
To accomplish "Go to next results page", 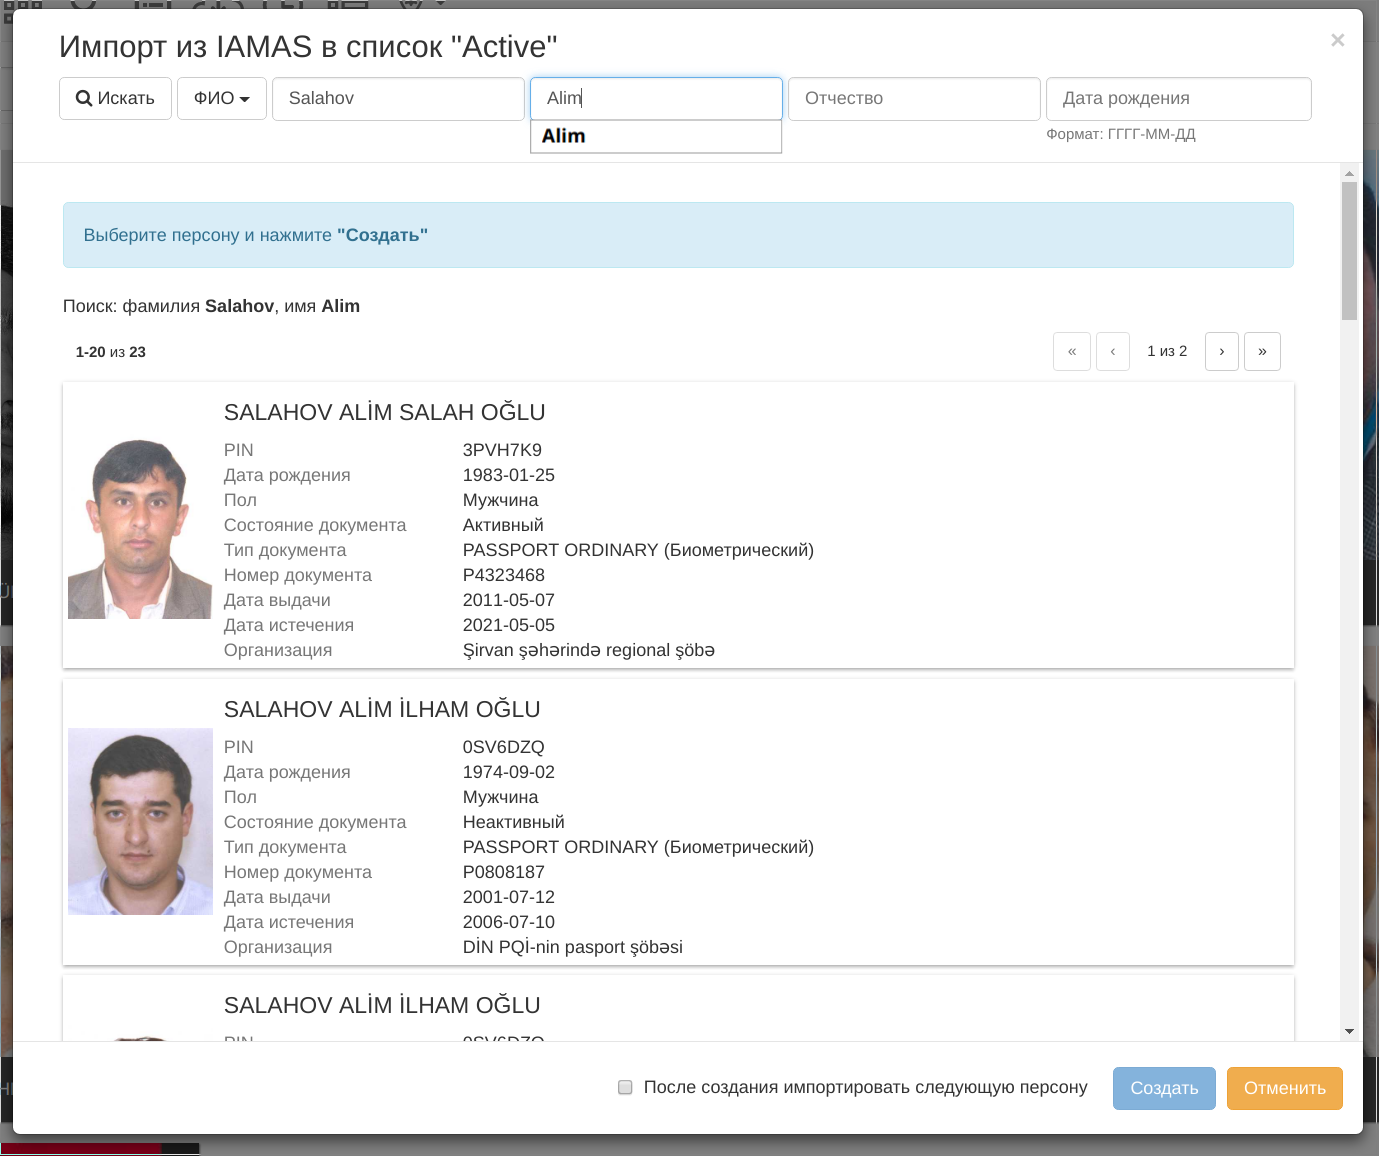I will tap(1222, 351).
